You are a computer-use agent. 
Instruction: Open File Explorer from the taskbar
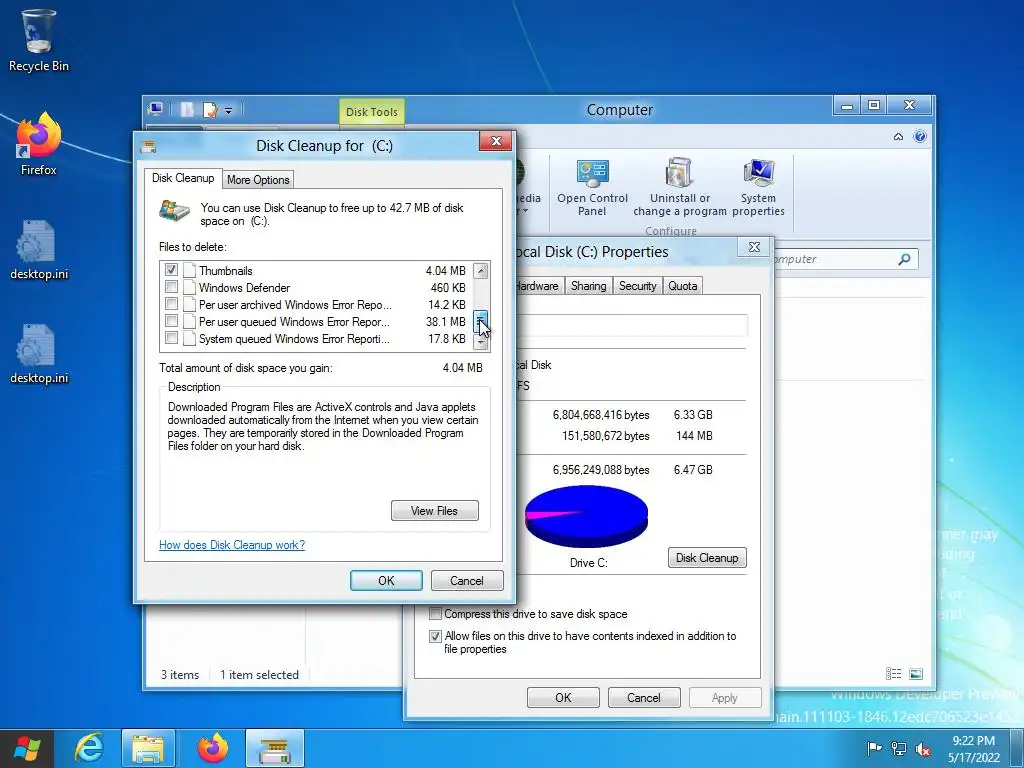click(x=148, y=748)
